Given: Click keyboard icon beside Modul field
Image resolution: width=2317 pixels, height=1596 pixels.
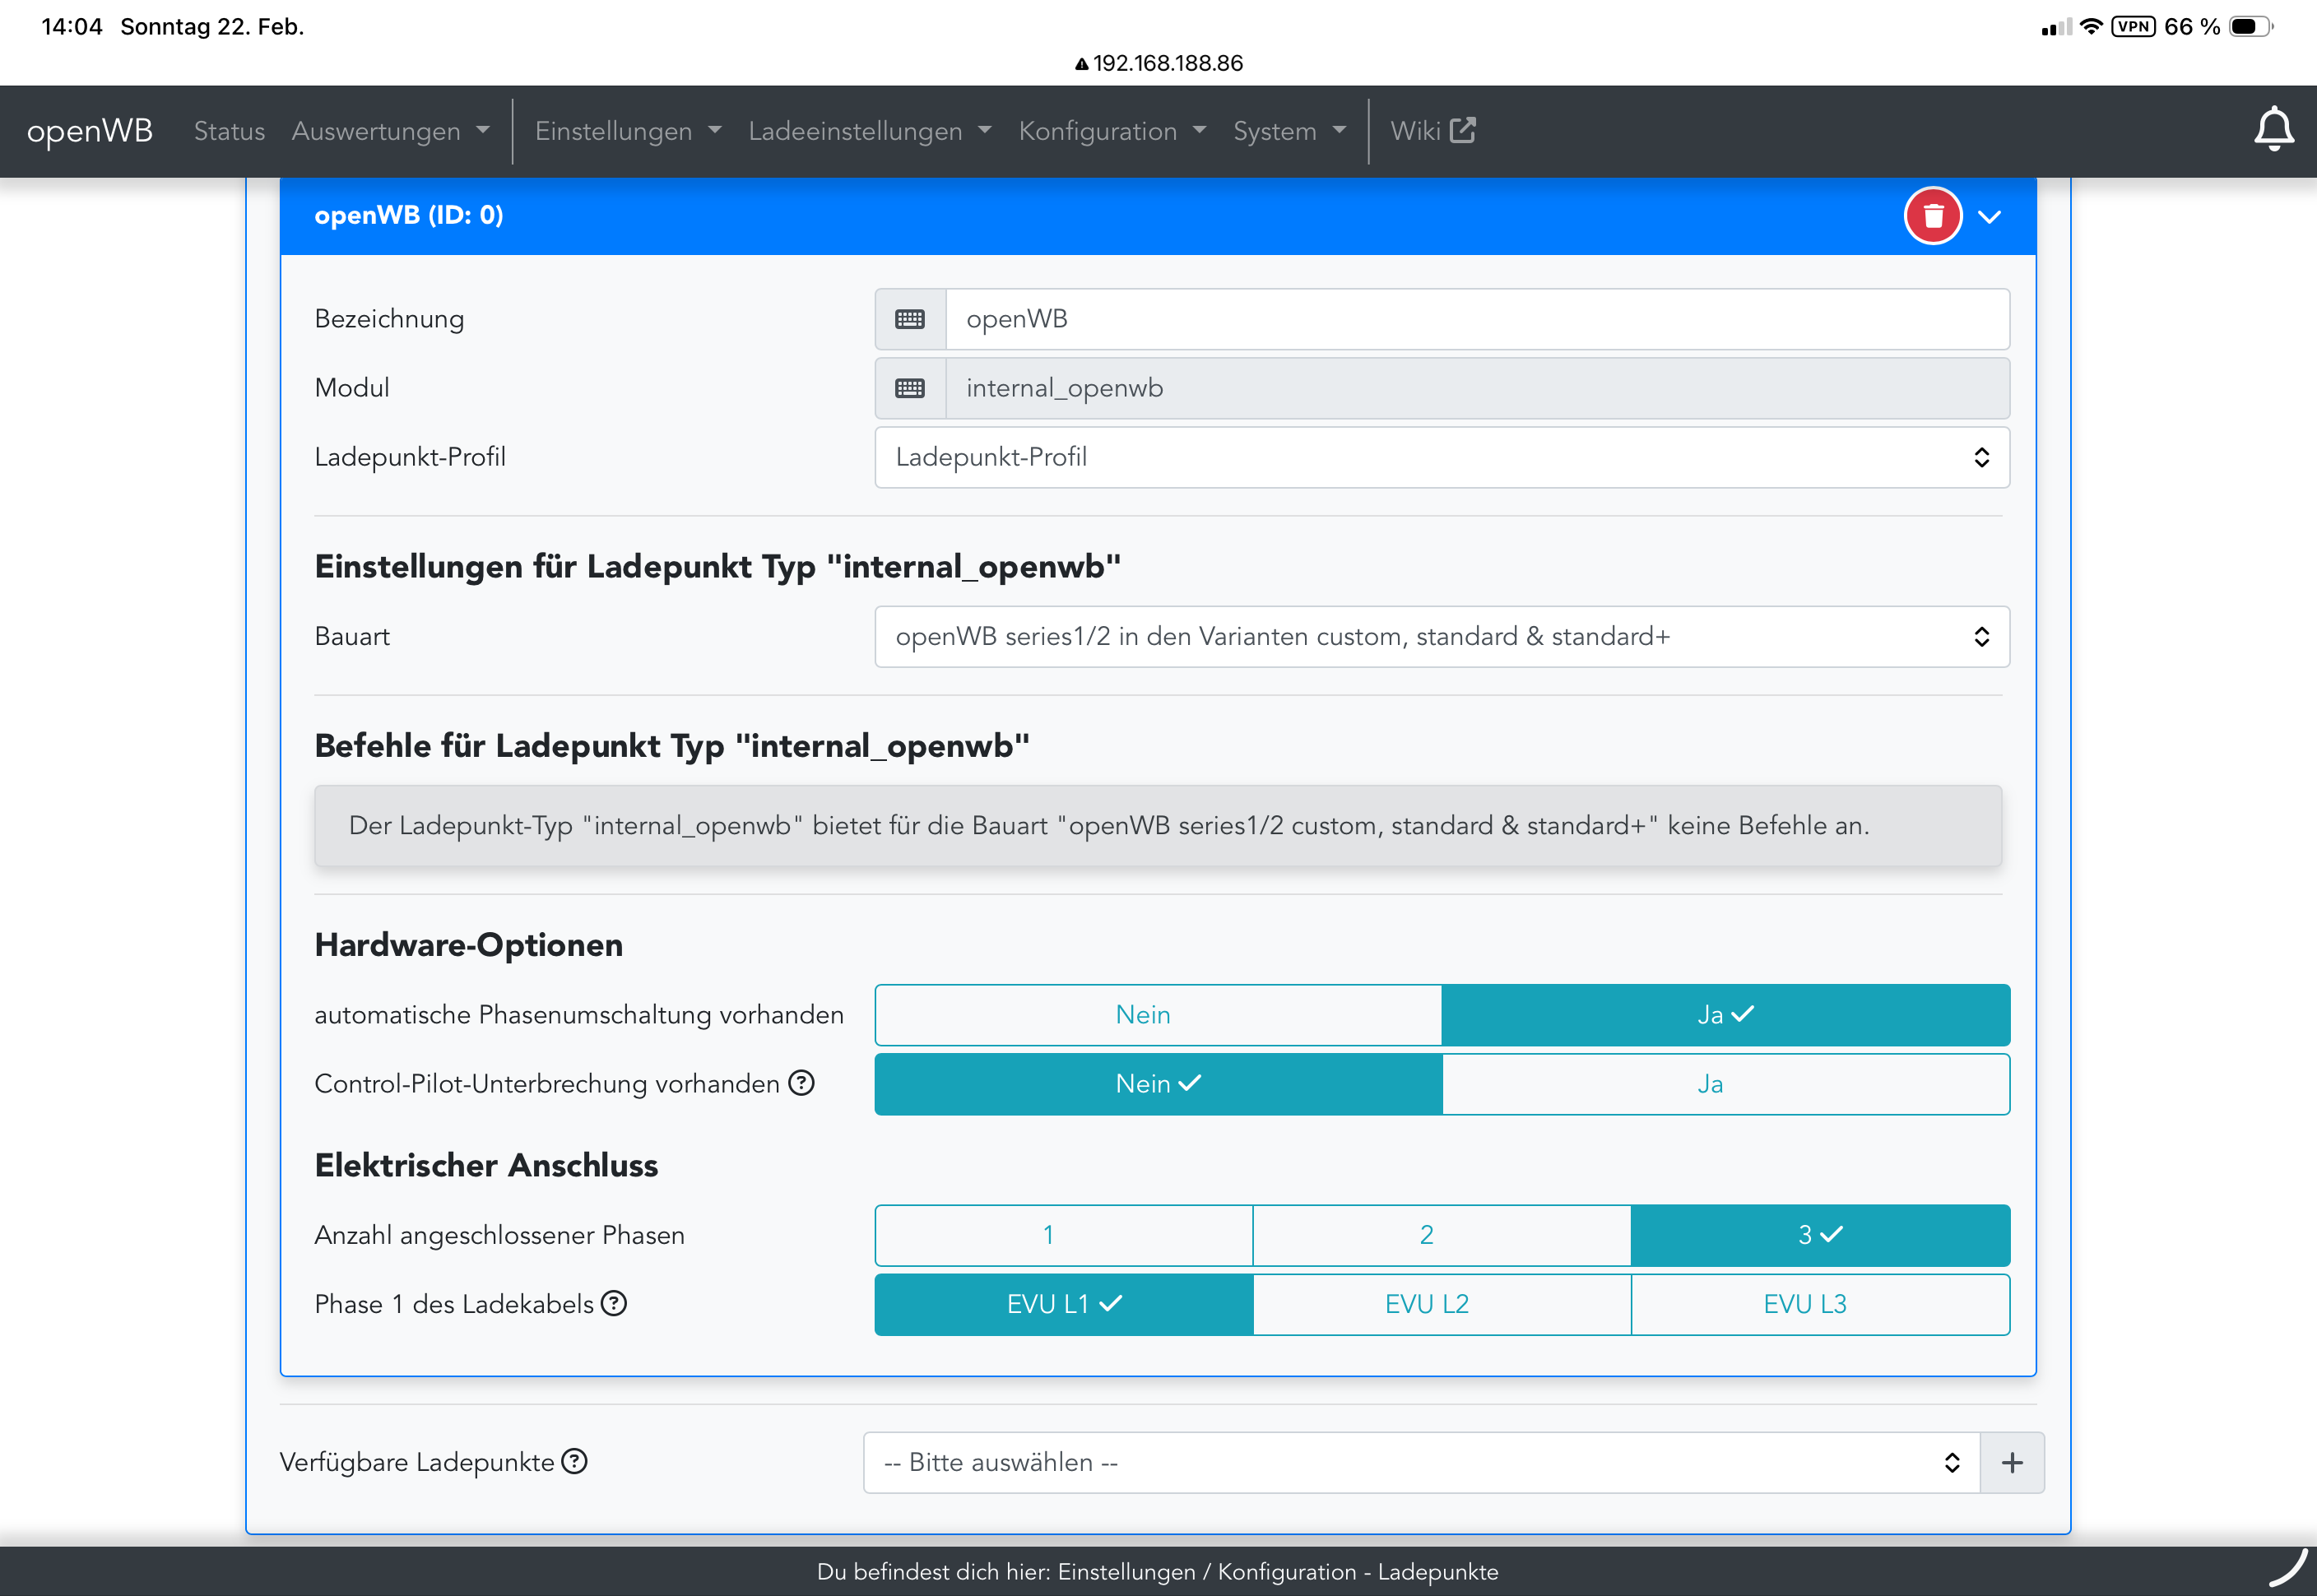Looking at the screenshot, I should pos(909,388).
